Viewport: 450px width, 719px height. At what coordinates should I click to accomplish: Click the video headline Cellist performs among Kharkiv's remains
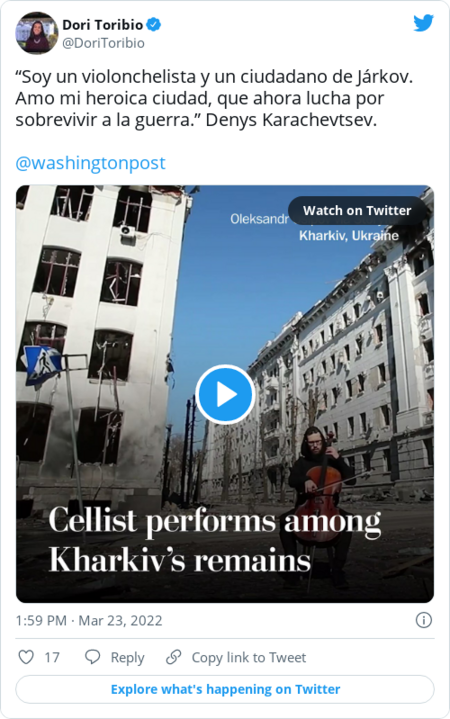215,540
